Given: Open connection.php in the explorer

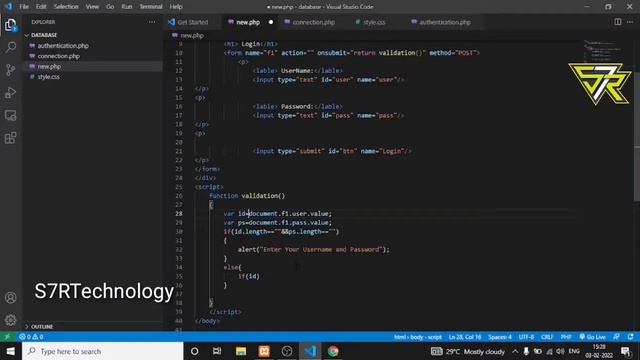Looking at the screenshot, I should (58, 56).
